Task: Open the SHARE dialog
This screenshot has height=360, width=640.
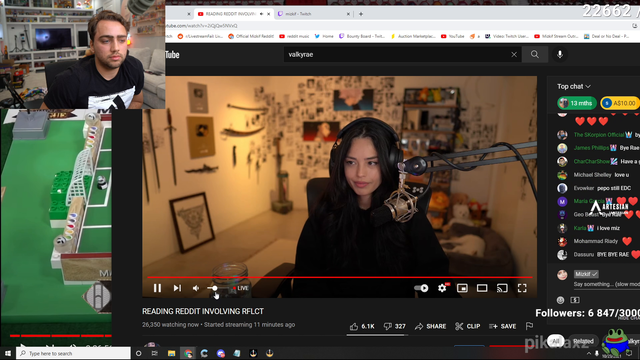Action: 431,326
